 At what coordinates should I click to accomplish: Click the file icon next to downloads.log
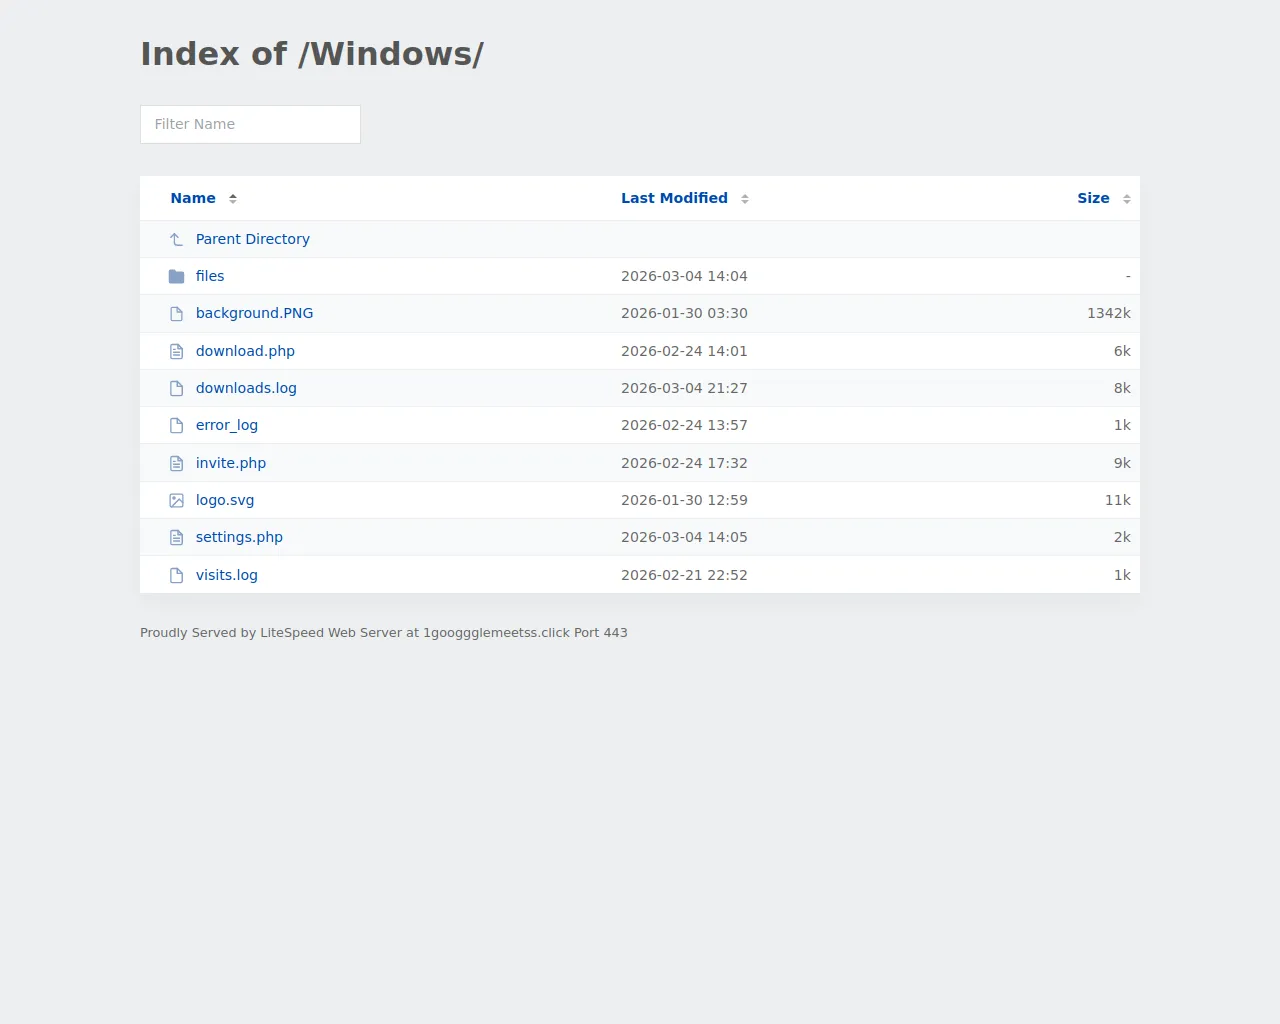pos(176,388)
